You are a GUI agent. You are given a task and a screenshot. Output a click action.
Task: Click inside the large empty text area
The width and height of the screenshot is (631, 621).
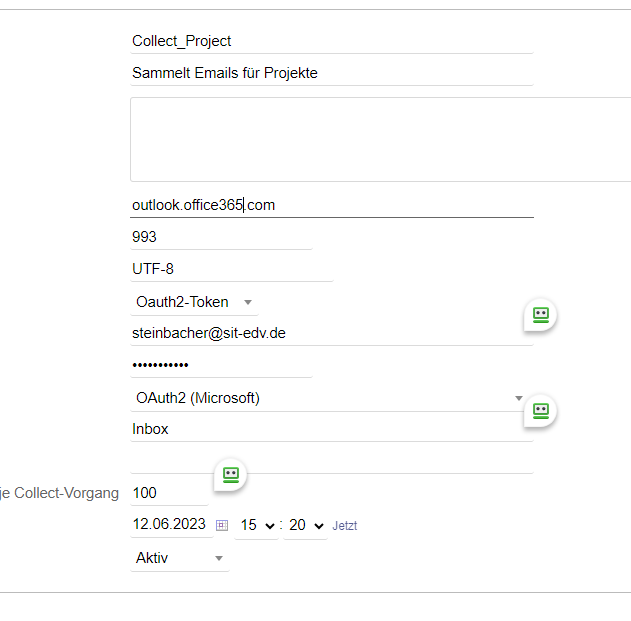click(x=380, y=139)
